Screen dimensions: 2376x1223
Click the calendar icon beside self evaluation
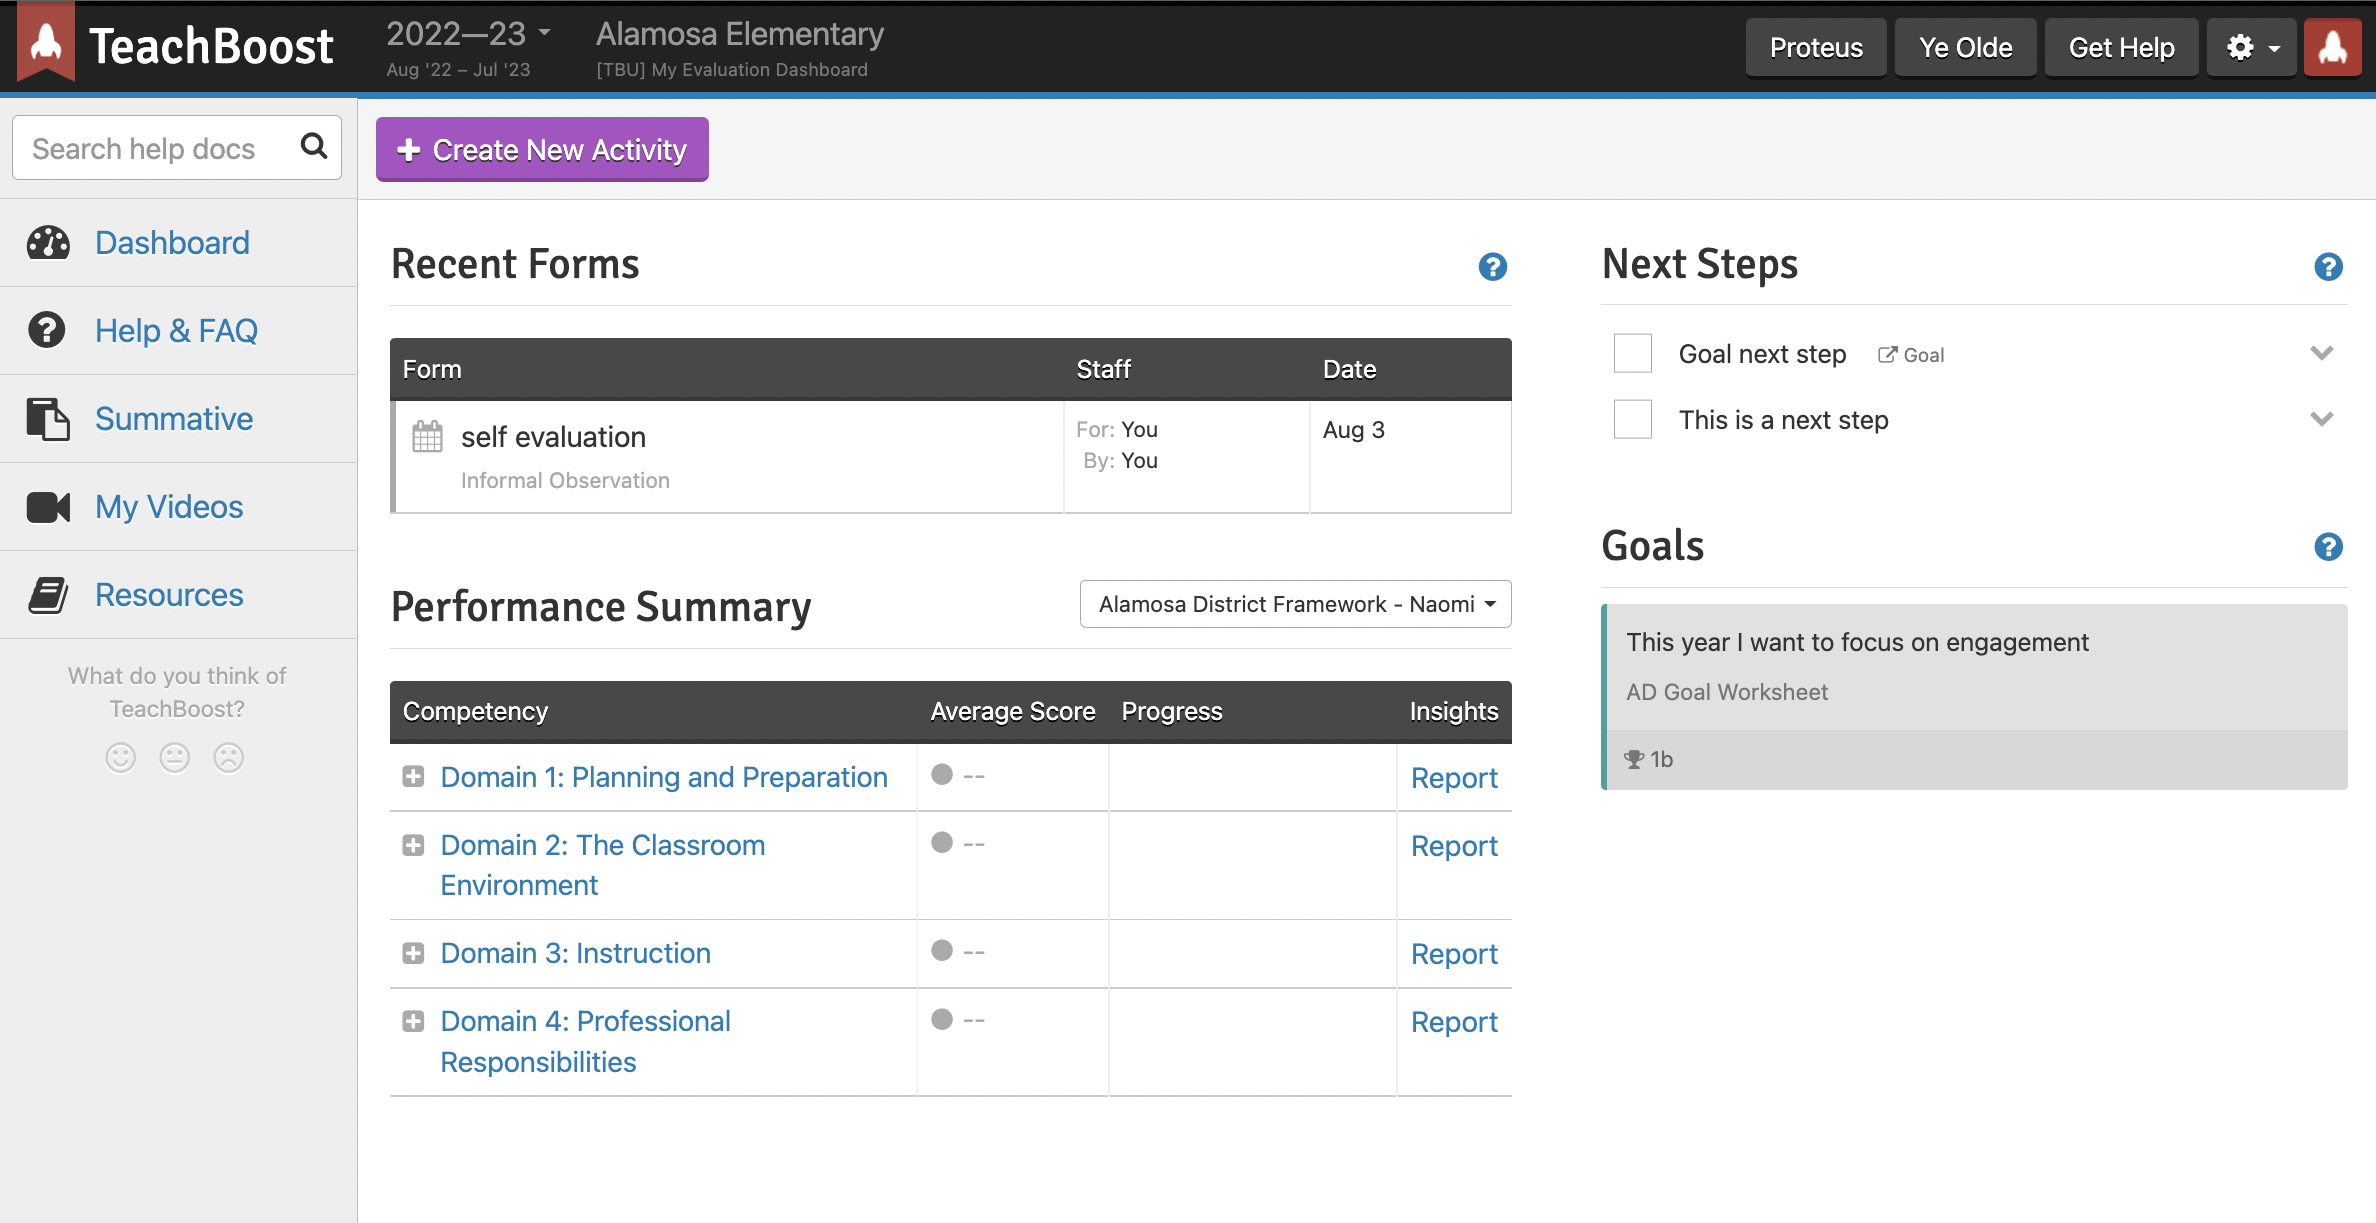point(427,436)
